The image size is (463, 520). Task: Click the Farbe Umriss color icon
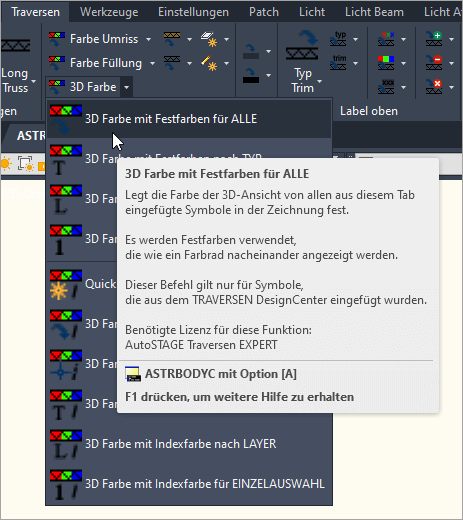pyautogui.click(x=57, y=39)
